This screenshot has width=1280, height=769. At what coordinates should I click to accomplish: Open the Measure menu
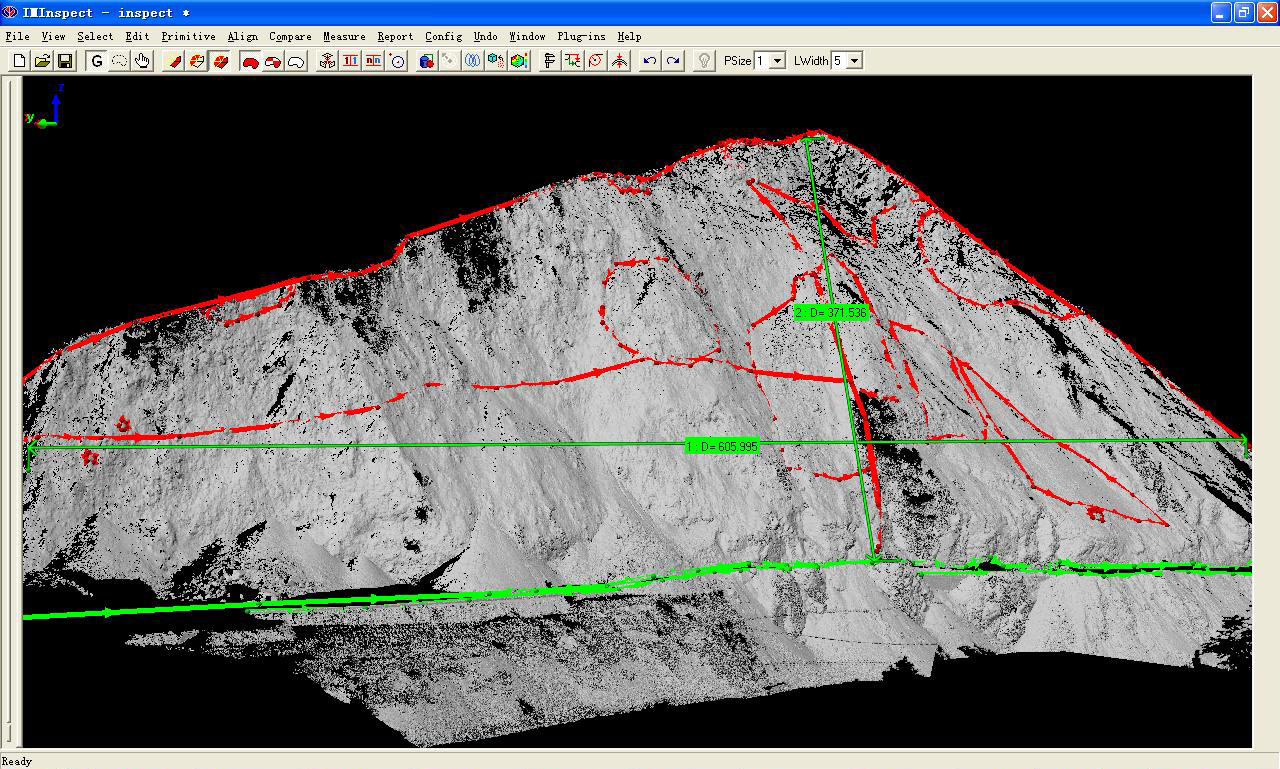(x=344, y=36)
